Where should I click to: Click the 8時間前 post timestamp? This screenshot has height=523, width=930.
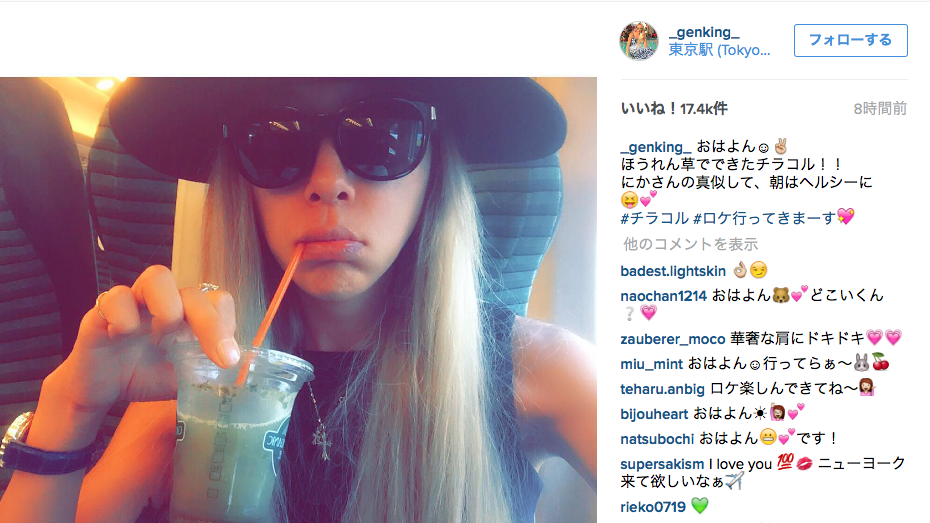(x=880, y=109)
